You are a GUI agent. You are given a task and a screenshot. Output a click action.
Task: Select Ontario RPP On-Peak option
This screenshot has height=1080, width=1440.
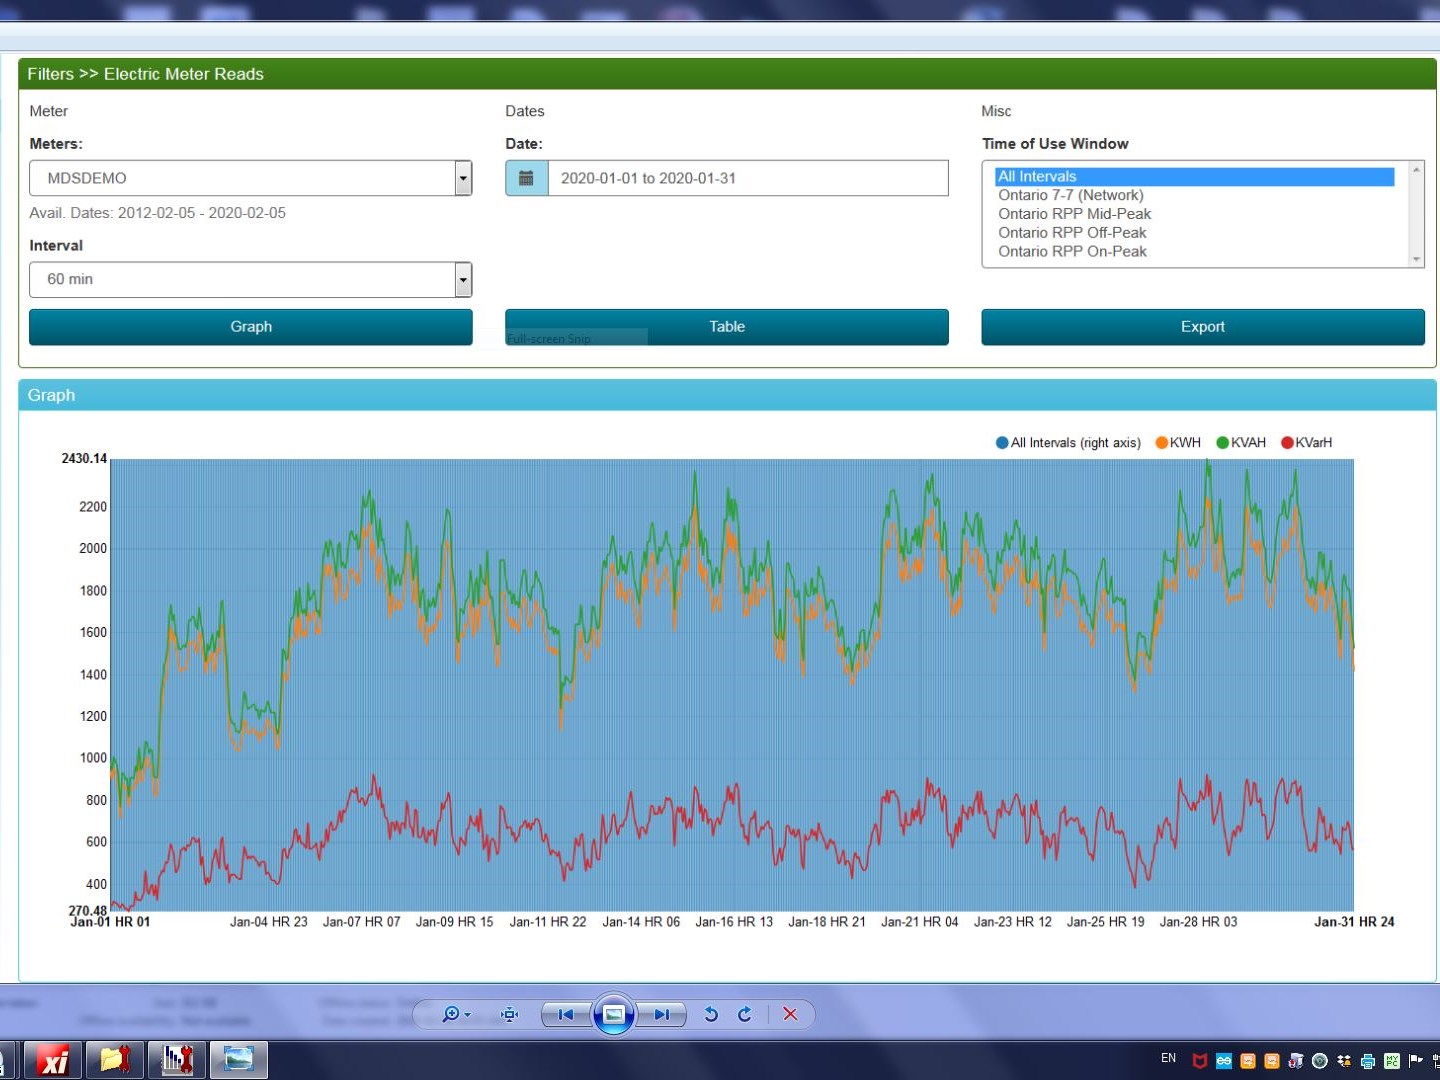1195,252
